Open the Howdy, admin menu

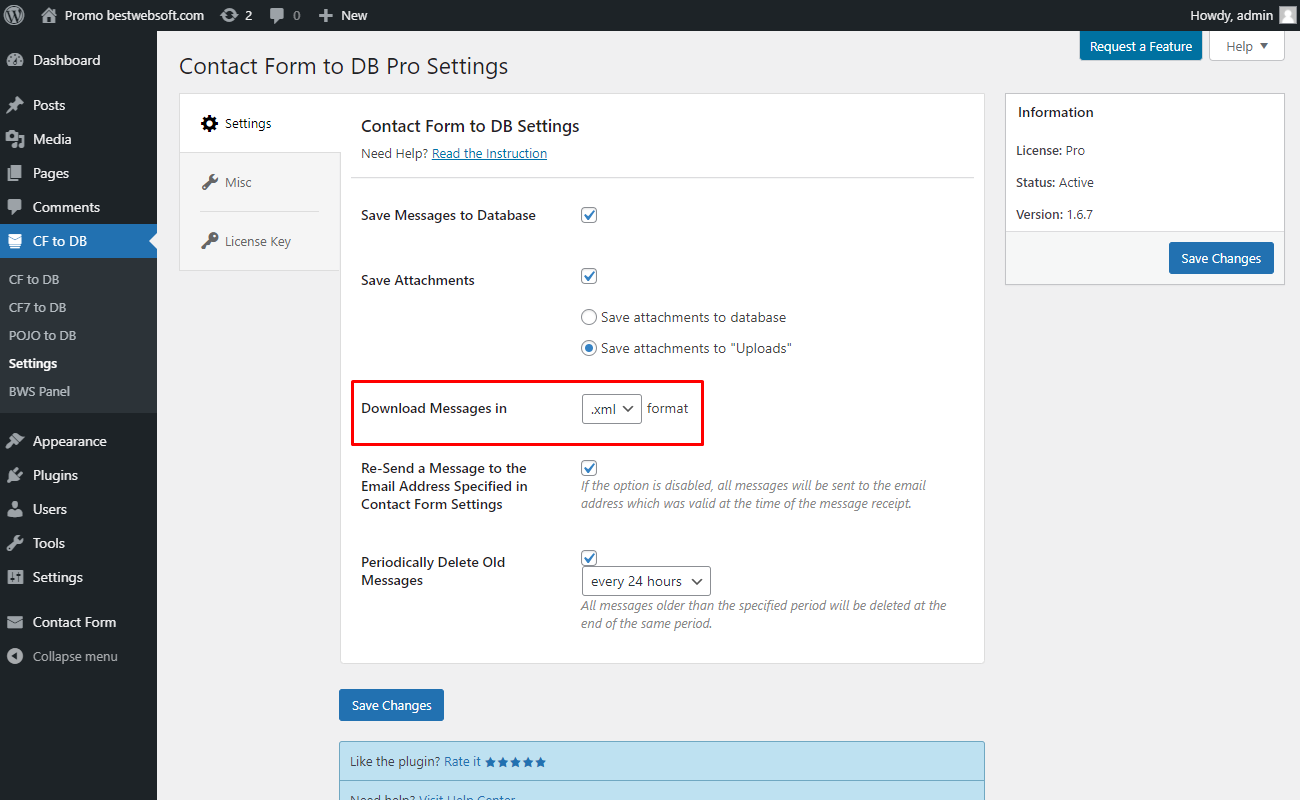(1243, 15)
